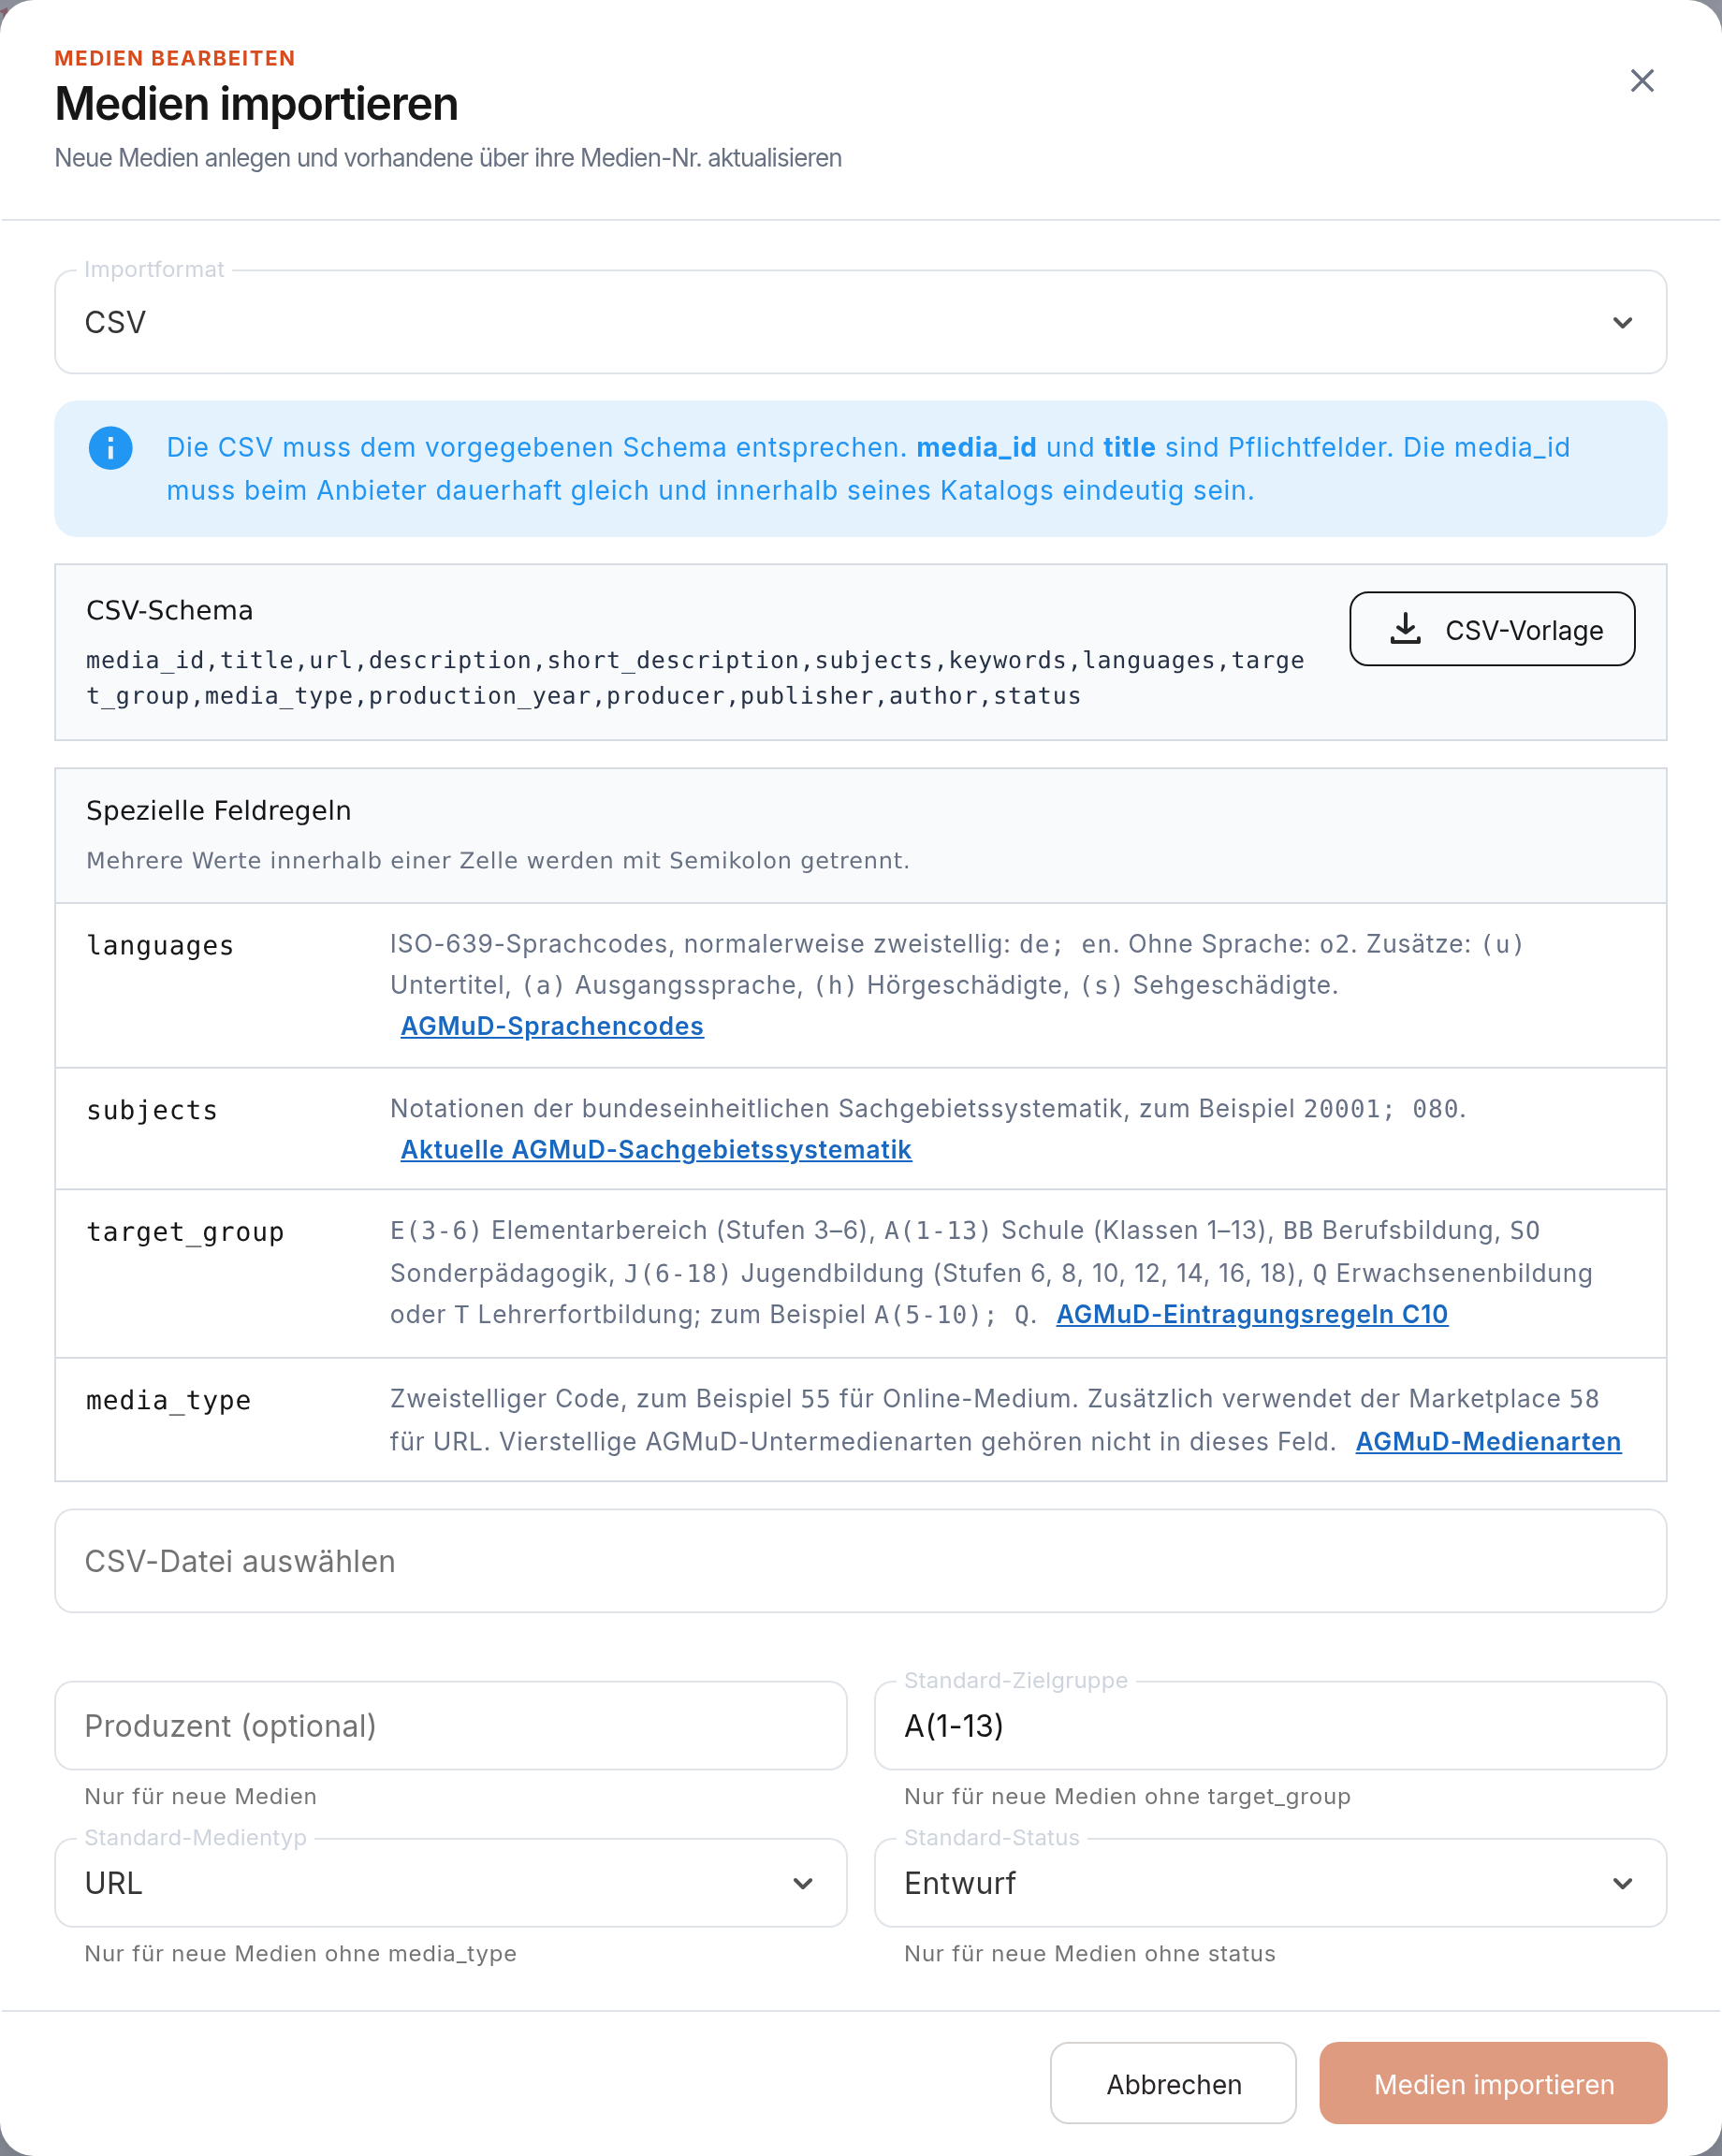Click the Abbrechen button
1722x2156 pixels.
pos(1173,2083)
